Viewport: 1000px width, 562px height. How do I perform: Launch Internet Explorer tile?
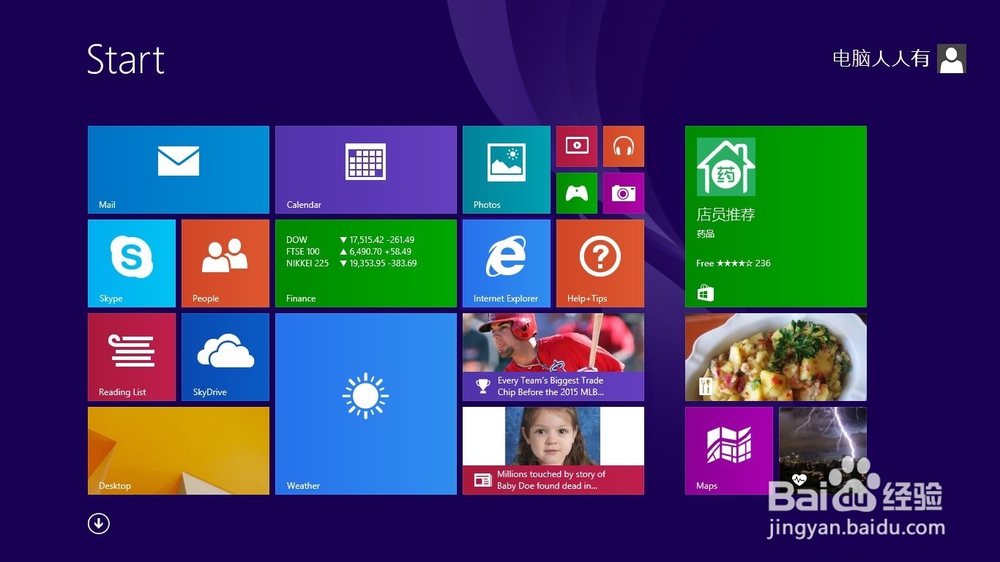(x=506, y=263)
